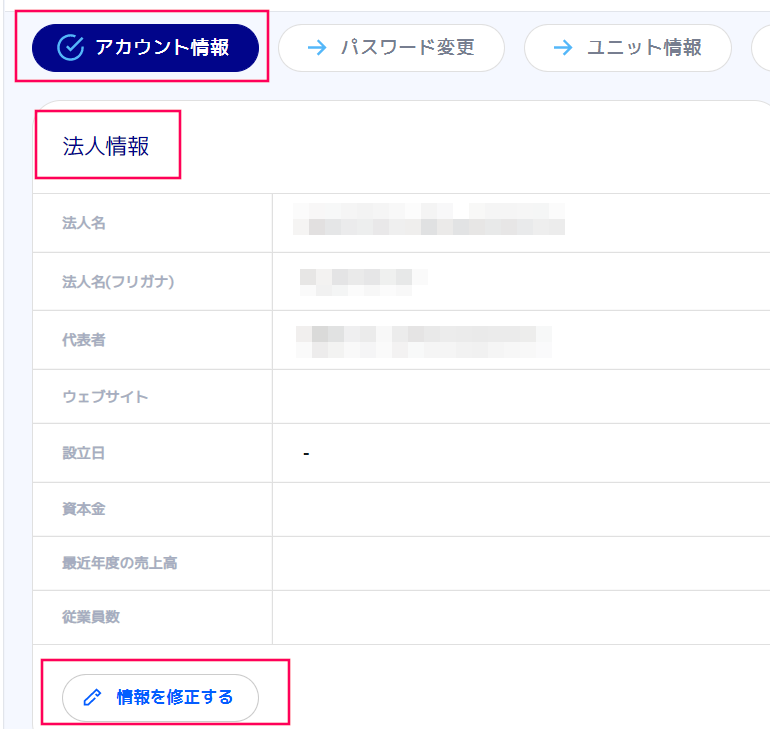Click the pencil icon in 情報を修正する
770x729 pixels.
point(92,698)
